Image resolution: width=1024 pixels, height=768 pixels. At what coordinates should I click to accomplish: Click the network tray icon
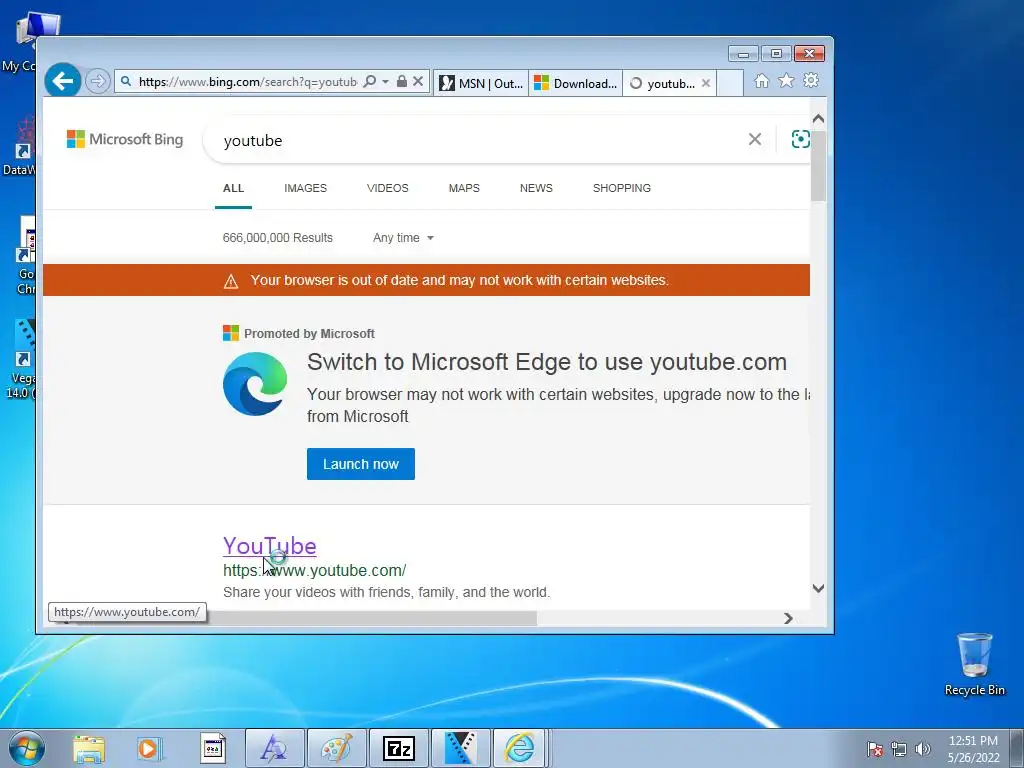point(899,749)
